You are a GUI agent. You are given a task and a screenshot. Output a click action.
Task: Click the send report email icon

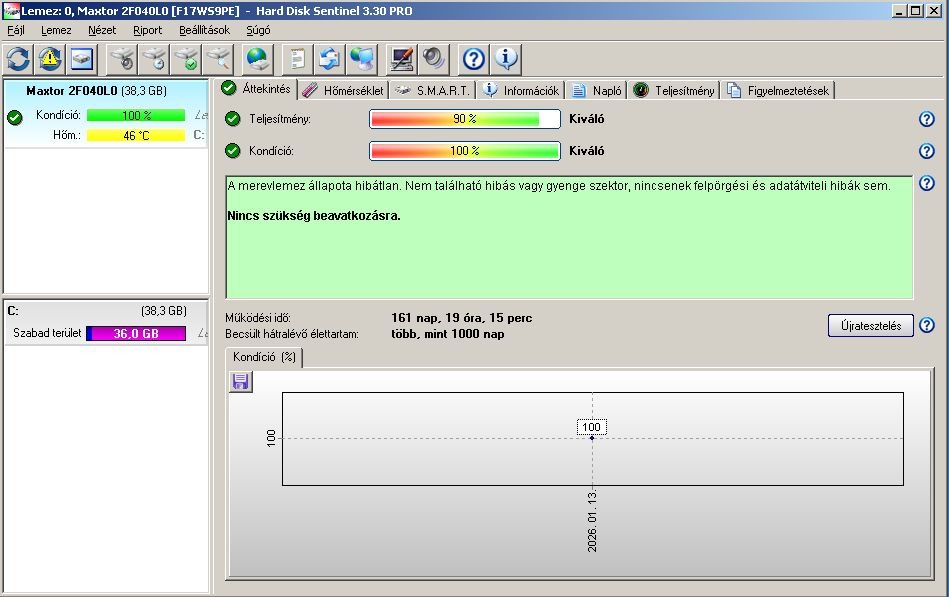(x=329, y=59)
